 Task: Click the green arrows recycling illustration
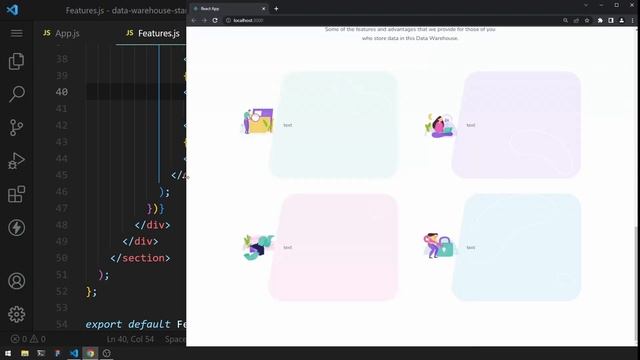pyautogui.click(x=258, y=247)
